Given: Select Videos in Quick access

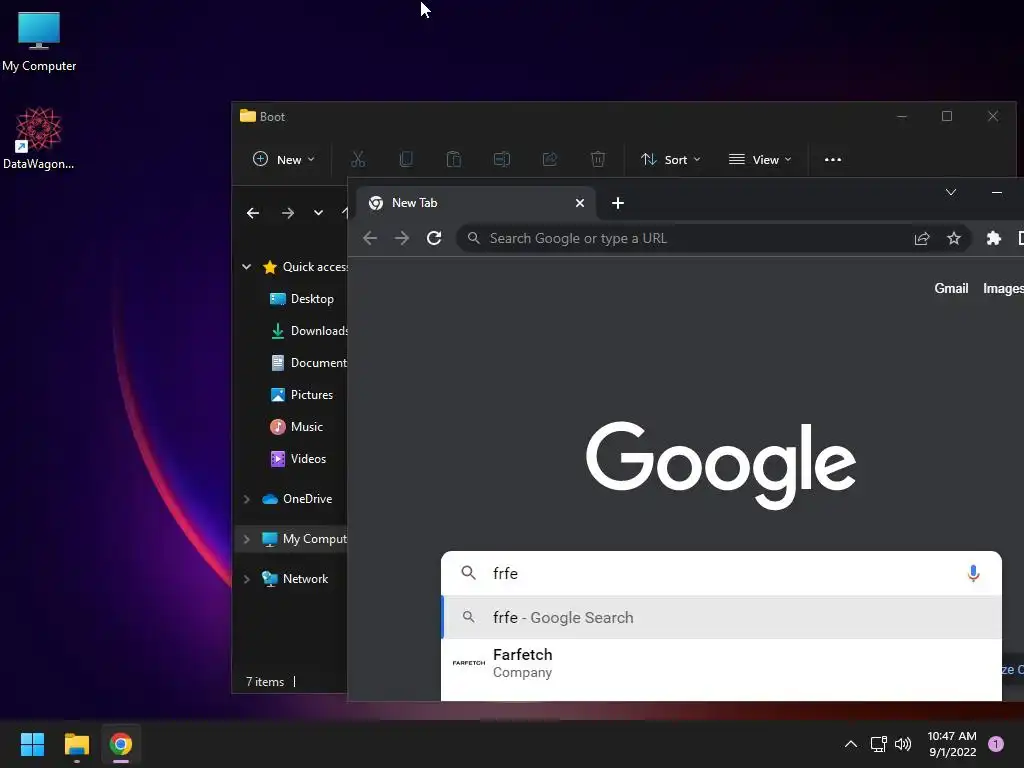Looking at the screenshot, I should click(x=298, y=458).
